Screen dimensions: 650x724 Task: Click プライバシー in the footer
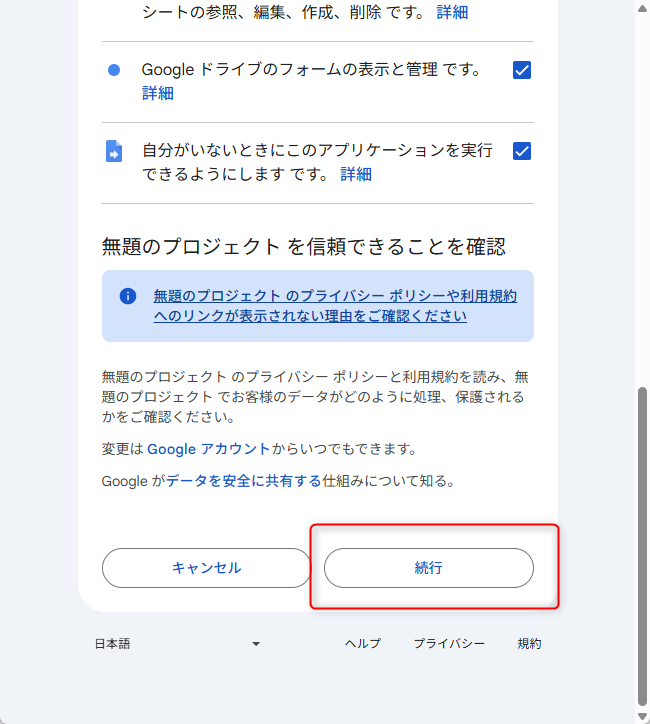pyautogui.click(x=449, y=644)
